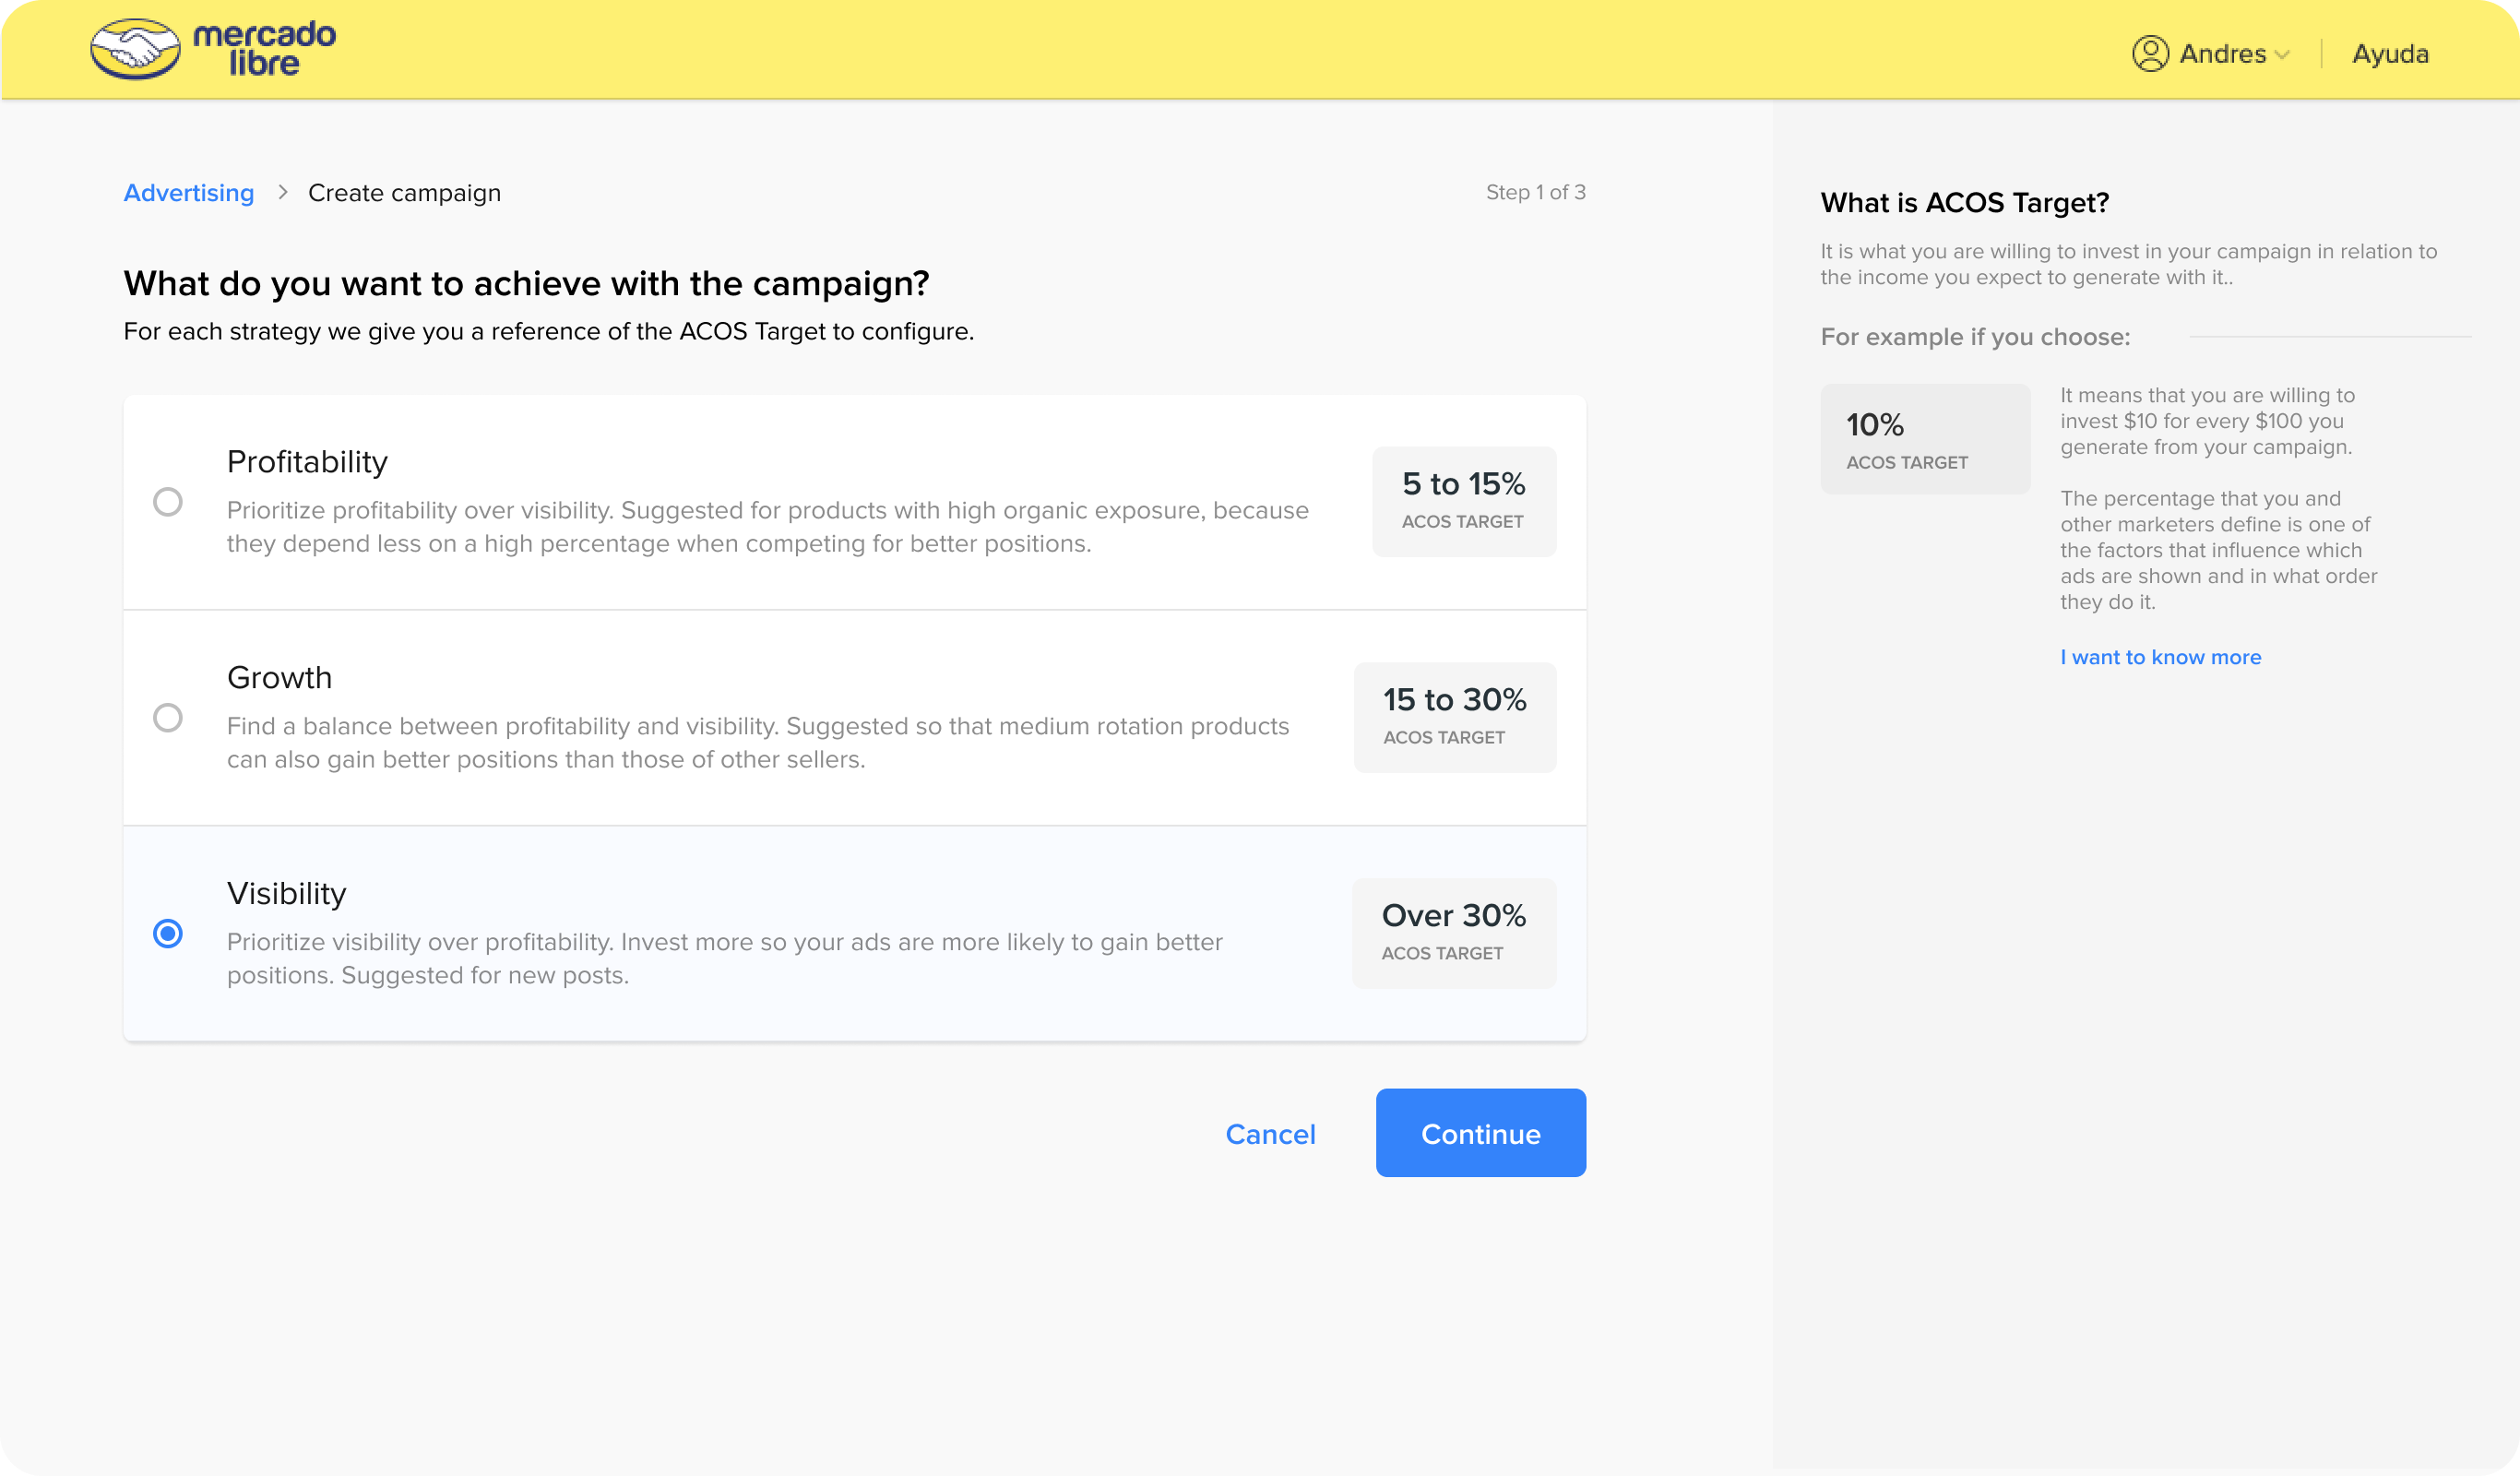Click the Cancel link
The width and height of the screenshot is (2520, 1476).
pos(1270,1134)
